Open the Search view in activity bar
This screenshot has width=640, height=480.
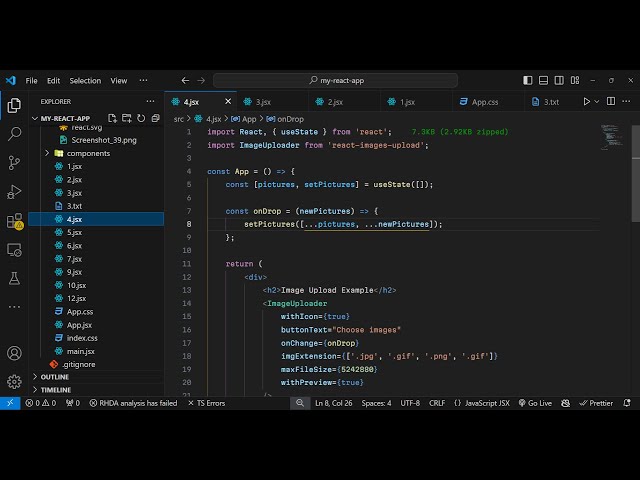click(14, 133)
